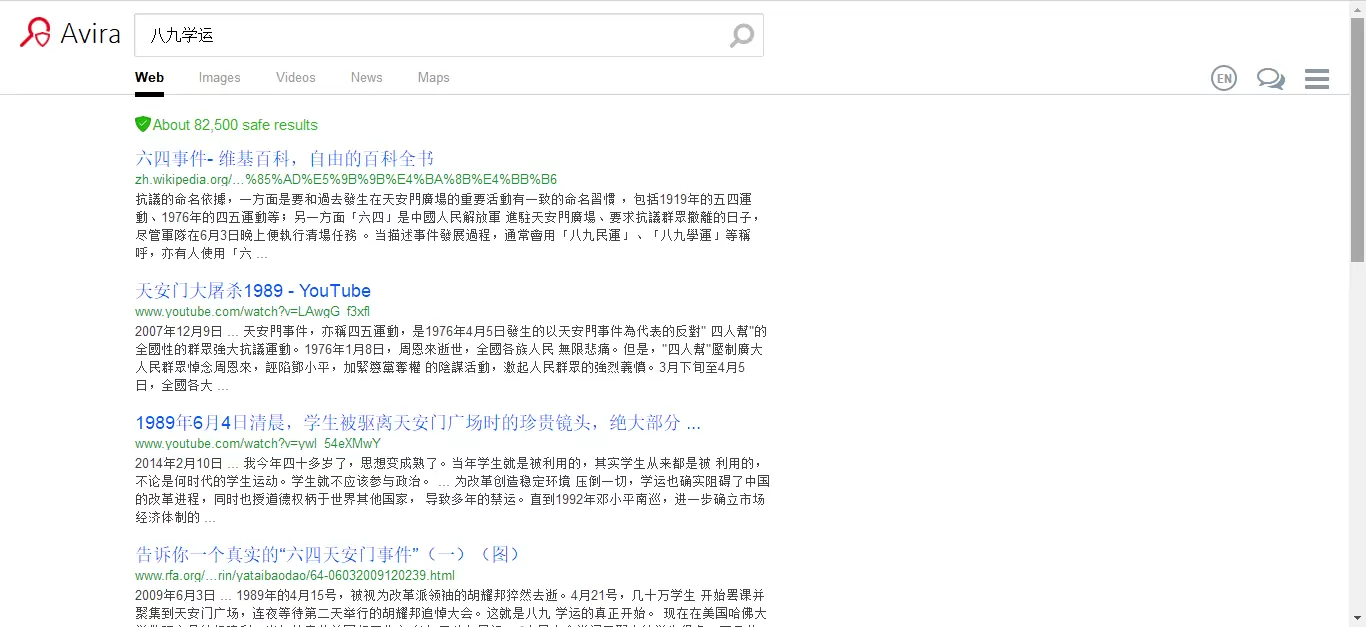This screenshot has width=1366, height=627.
Task: Go to the News tab
Action: 366,77
